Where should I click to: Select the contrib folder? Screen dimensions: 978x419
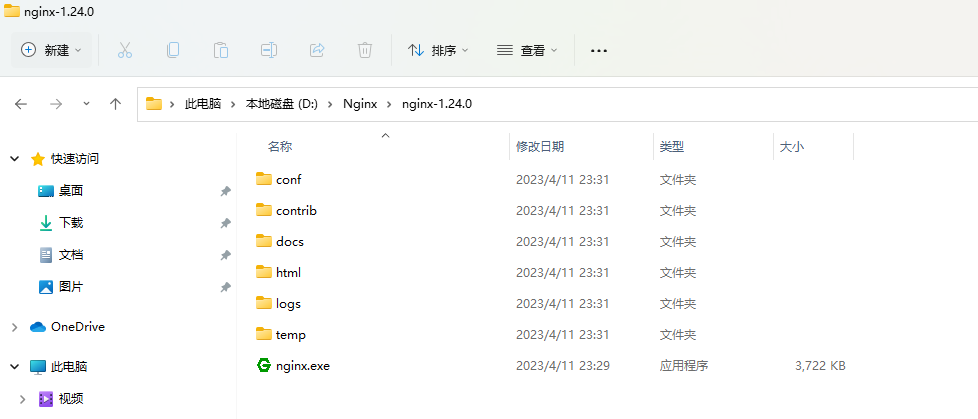tap(296, 211)
